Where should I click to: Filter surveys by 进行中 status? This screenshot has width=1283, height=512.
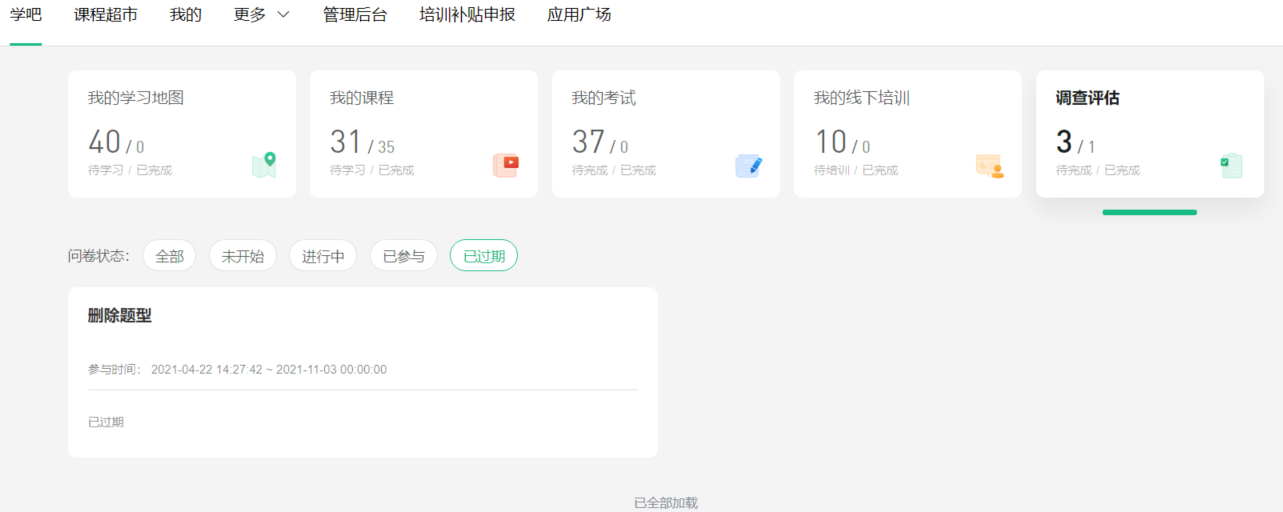[323, 256]
